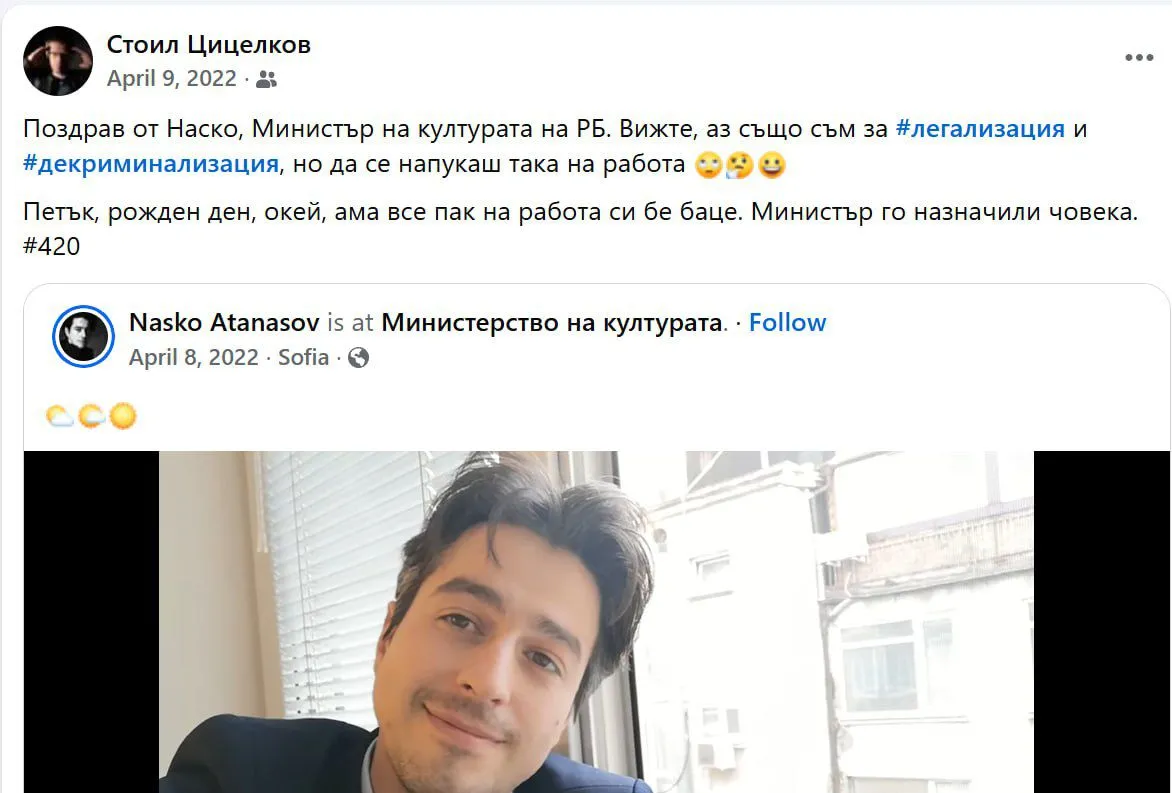Viewport: 1172px width, 793px height.
Task: Click the sun emoji in the shared post
Action: tap(123, 416)
